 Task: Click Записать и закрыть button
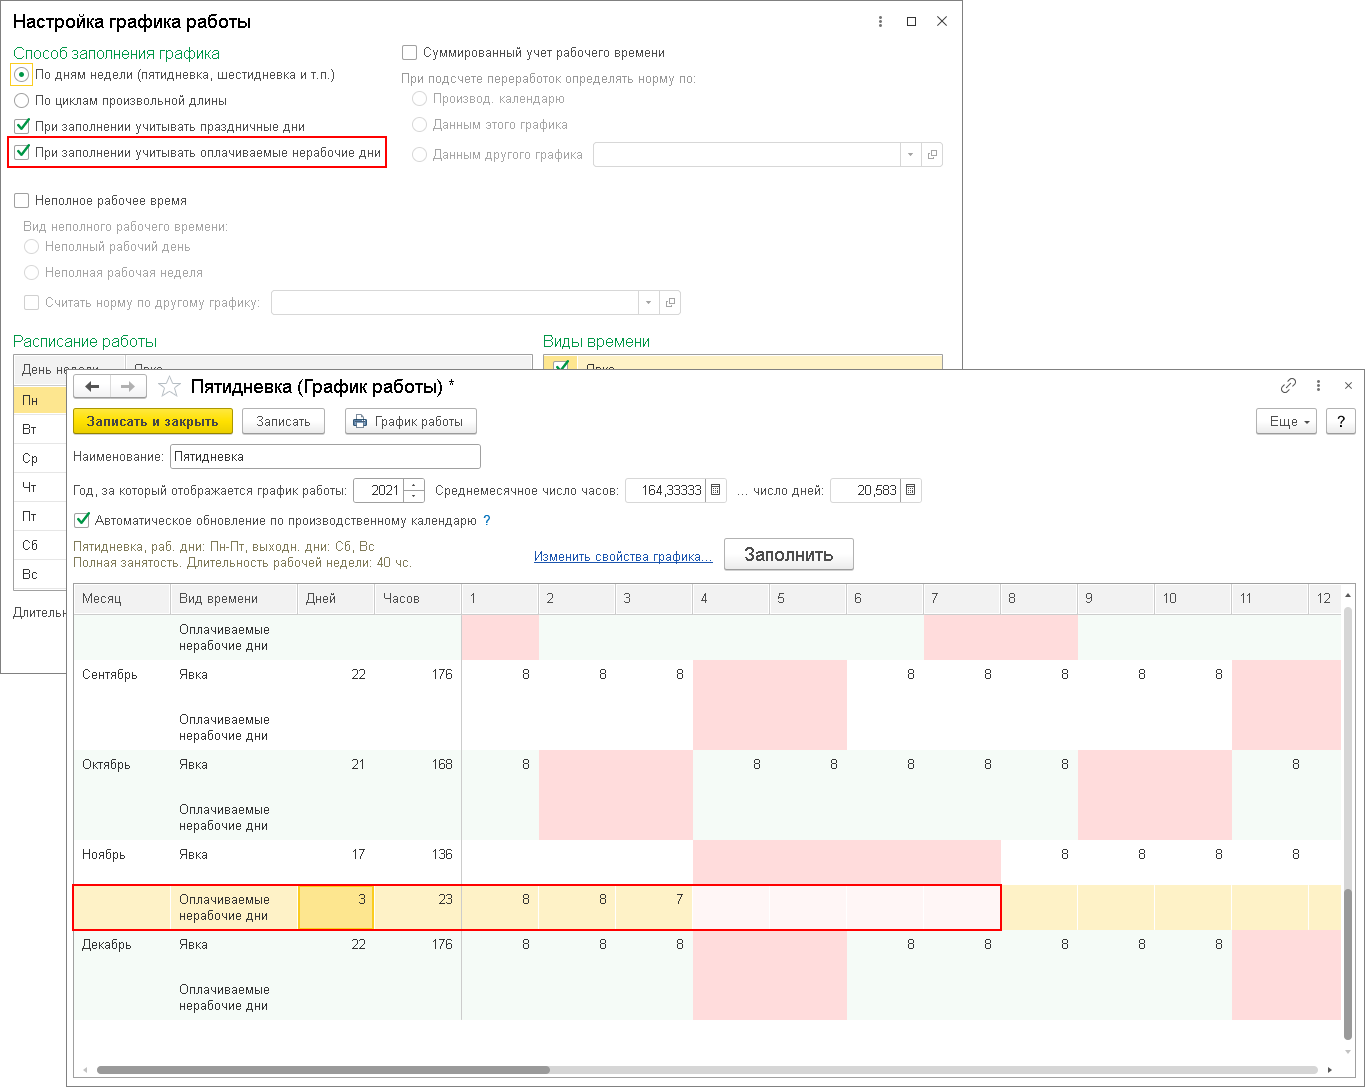pos(153,421)
